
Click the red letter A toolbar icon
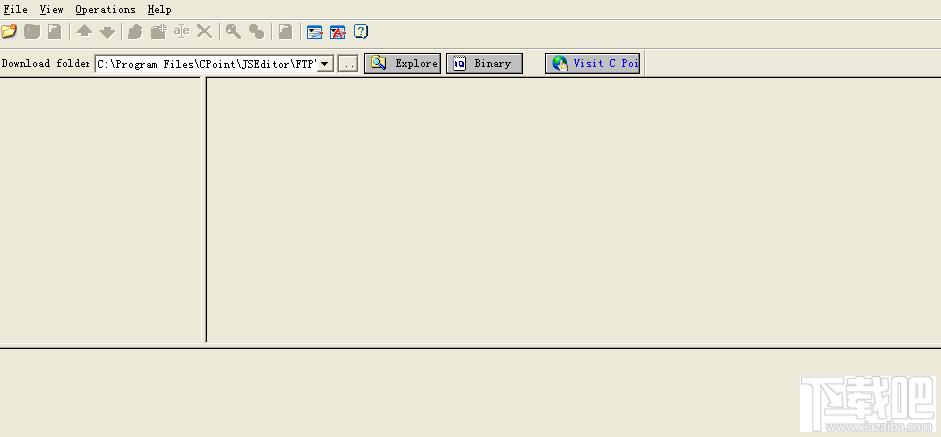[x=338, y=31]
